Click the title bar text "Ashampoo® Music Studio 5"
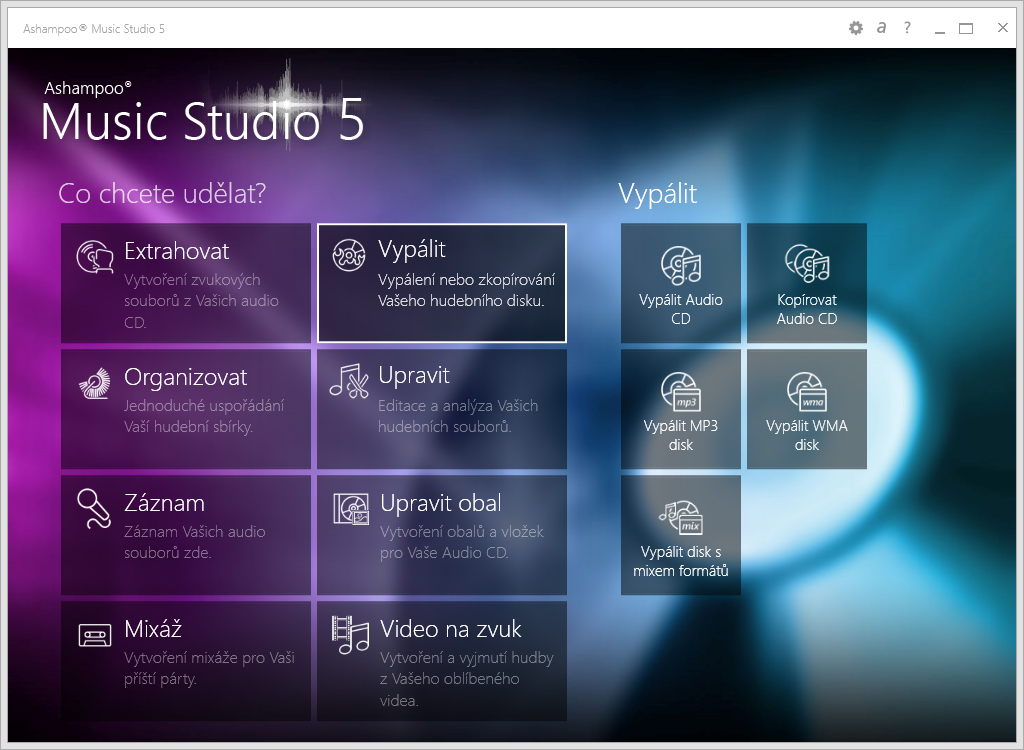1024x750 pixels. [93, 29]
